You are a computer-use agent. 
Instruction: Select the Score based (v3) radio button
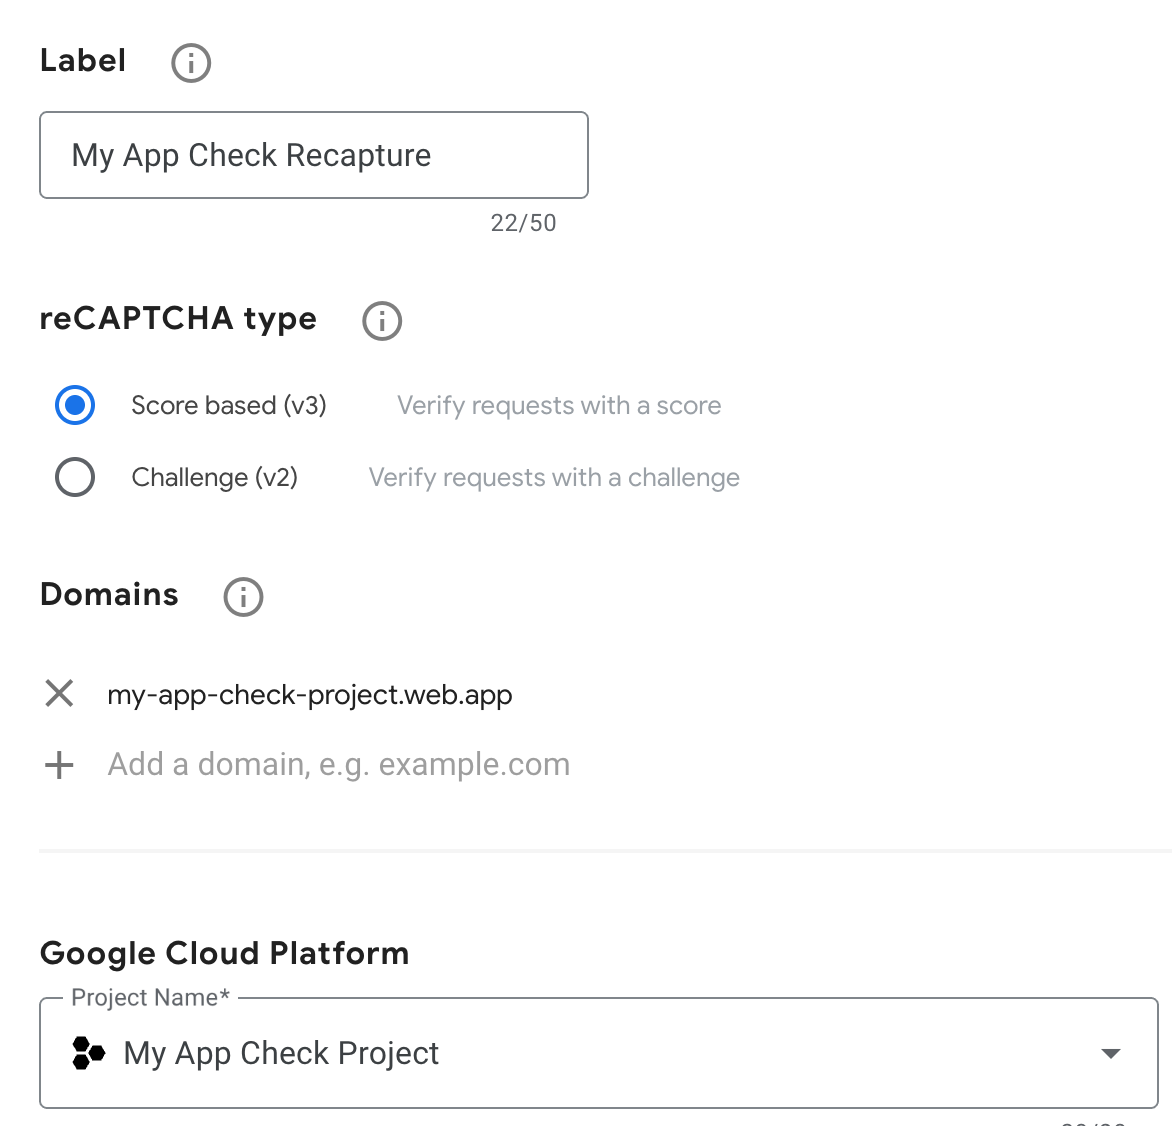click(x=74, y=405)
